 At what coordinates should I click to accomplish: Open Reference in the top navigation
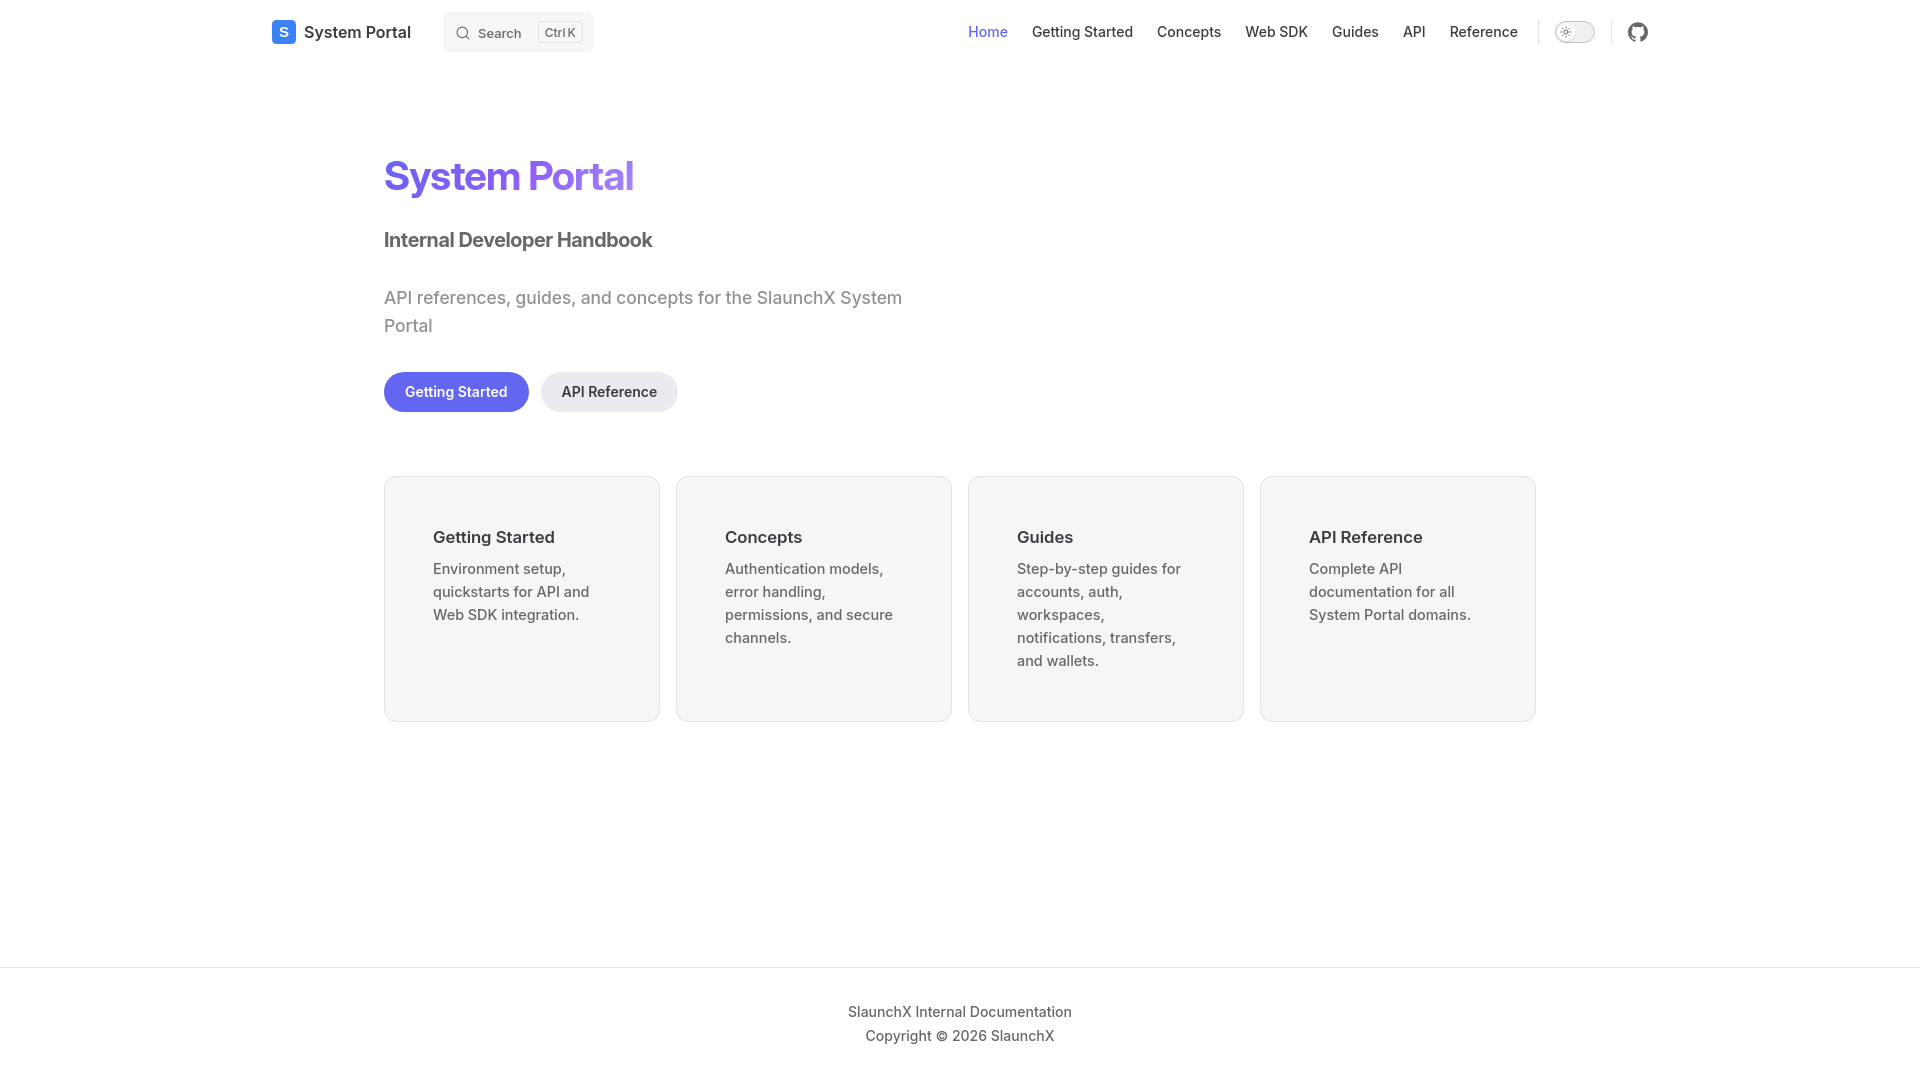[x=1484, y=32]
